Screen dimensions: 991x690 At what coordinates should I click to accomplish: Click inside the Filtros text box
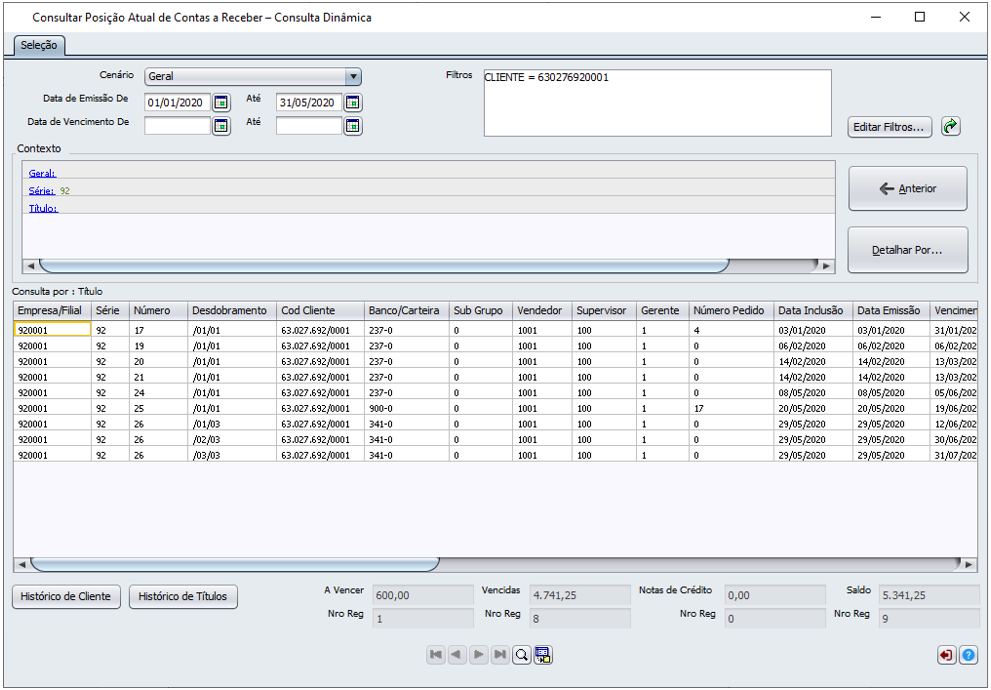657,103
